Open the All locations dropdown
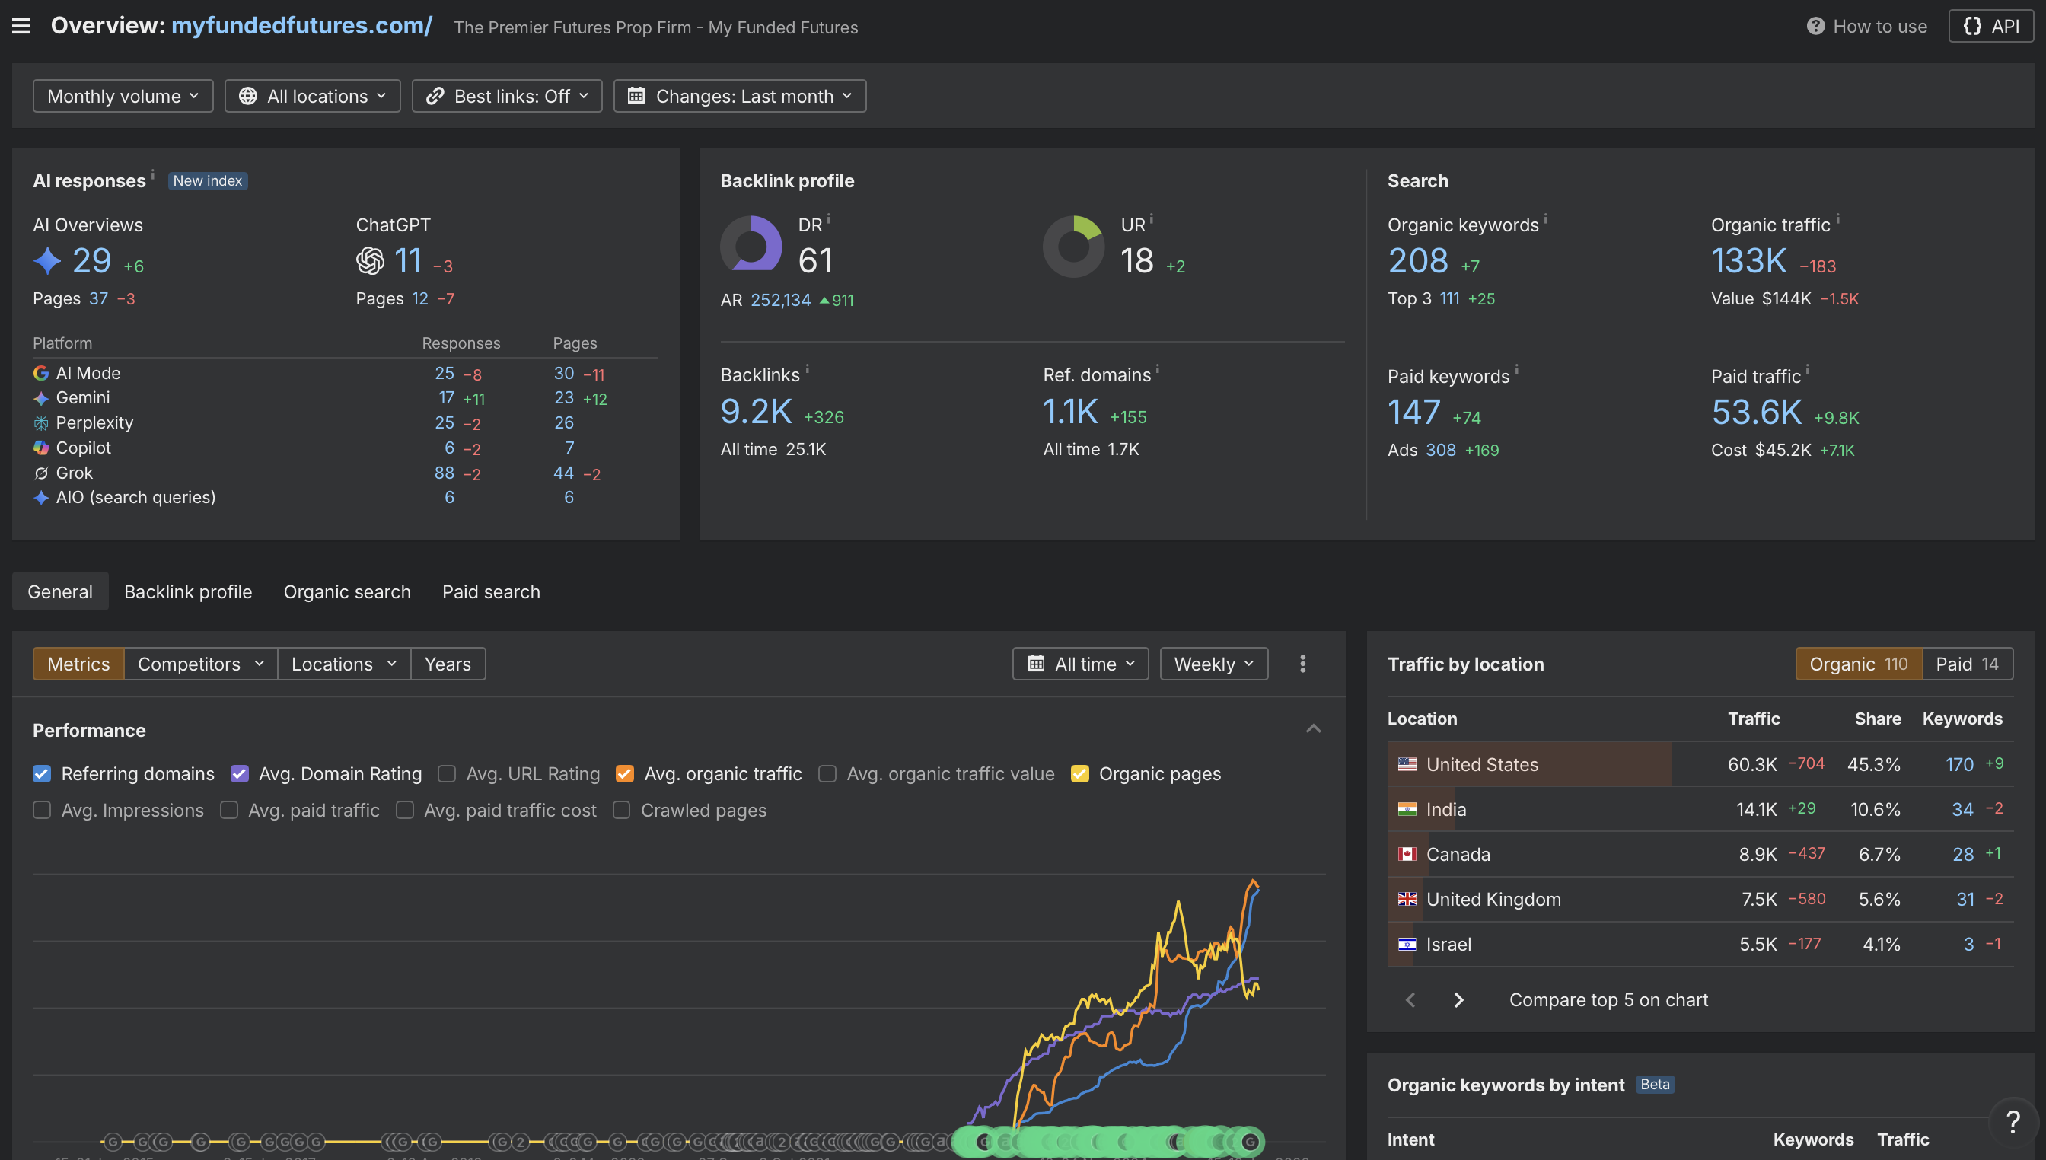This screenshot has height=1160, width=2046. tap(312, 96)
